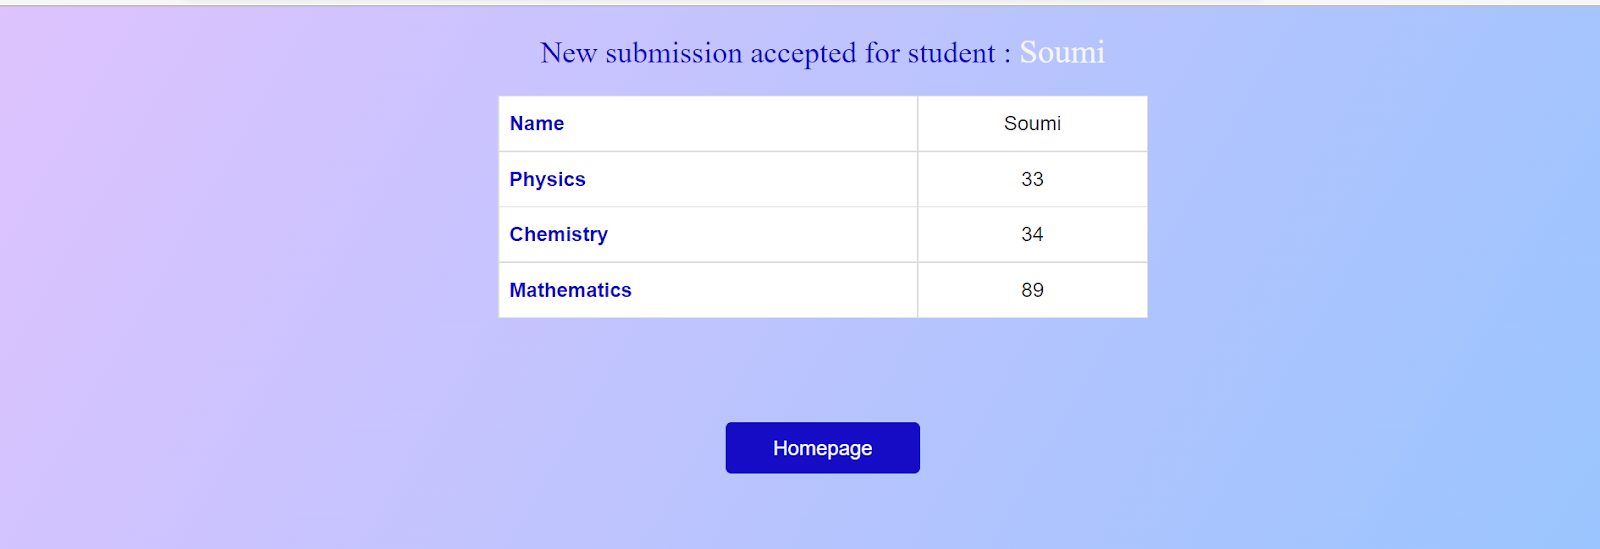Click the word "submission" in the heading
This screenshot has width=1600, height=549.
[x=673, y=53]
